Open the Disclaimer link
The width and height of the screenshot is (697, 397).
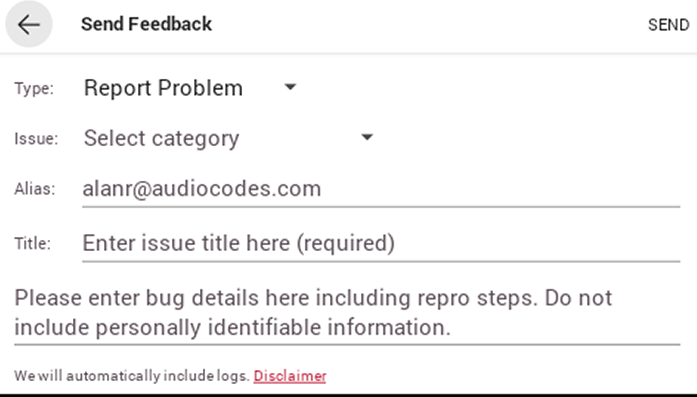(x=290, y=376)
